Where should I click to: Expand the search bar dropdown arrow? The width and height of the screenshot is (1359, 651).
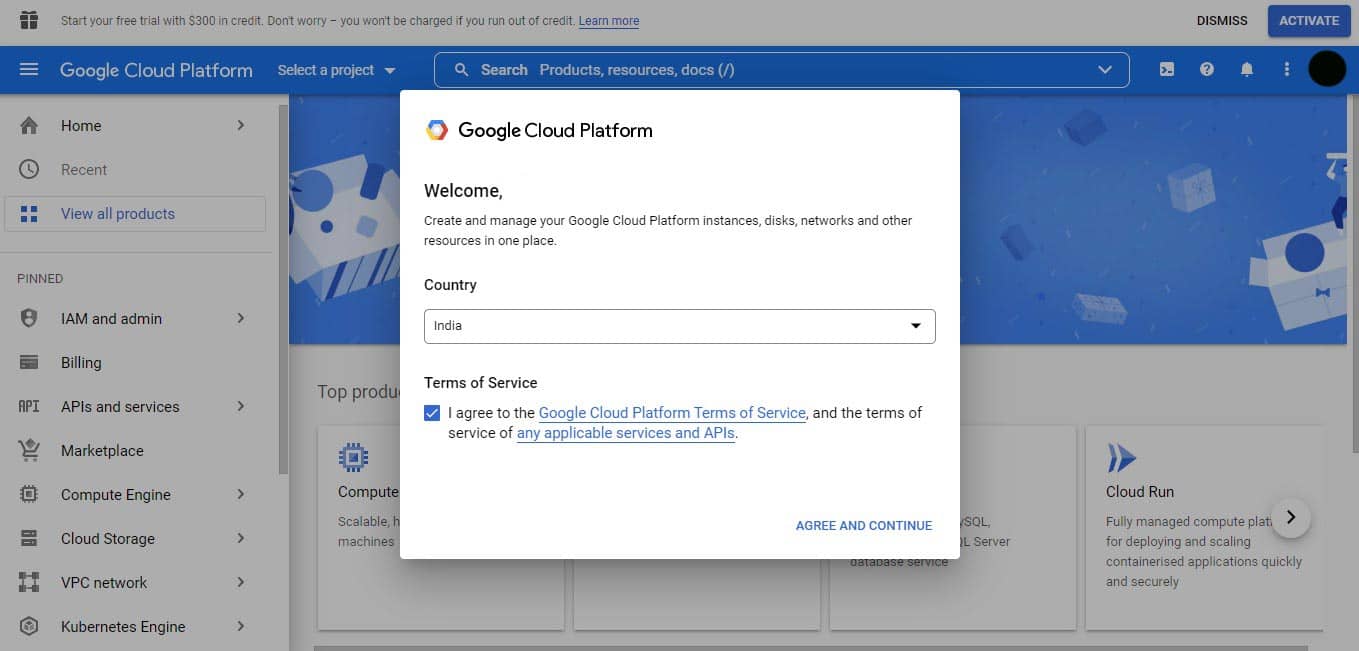tap(1105, 70)
